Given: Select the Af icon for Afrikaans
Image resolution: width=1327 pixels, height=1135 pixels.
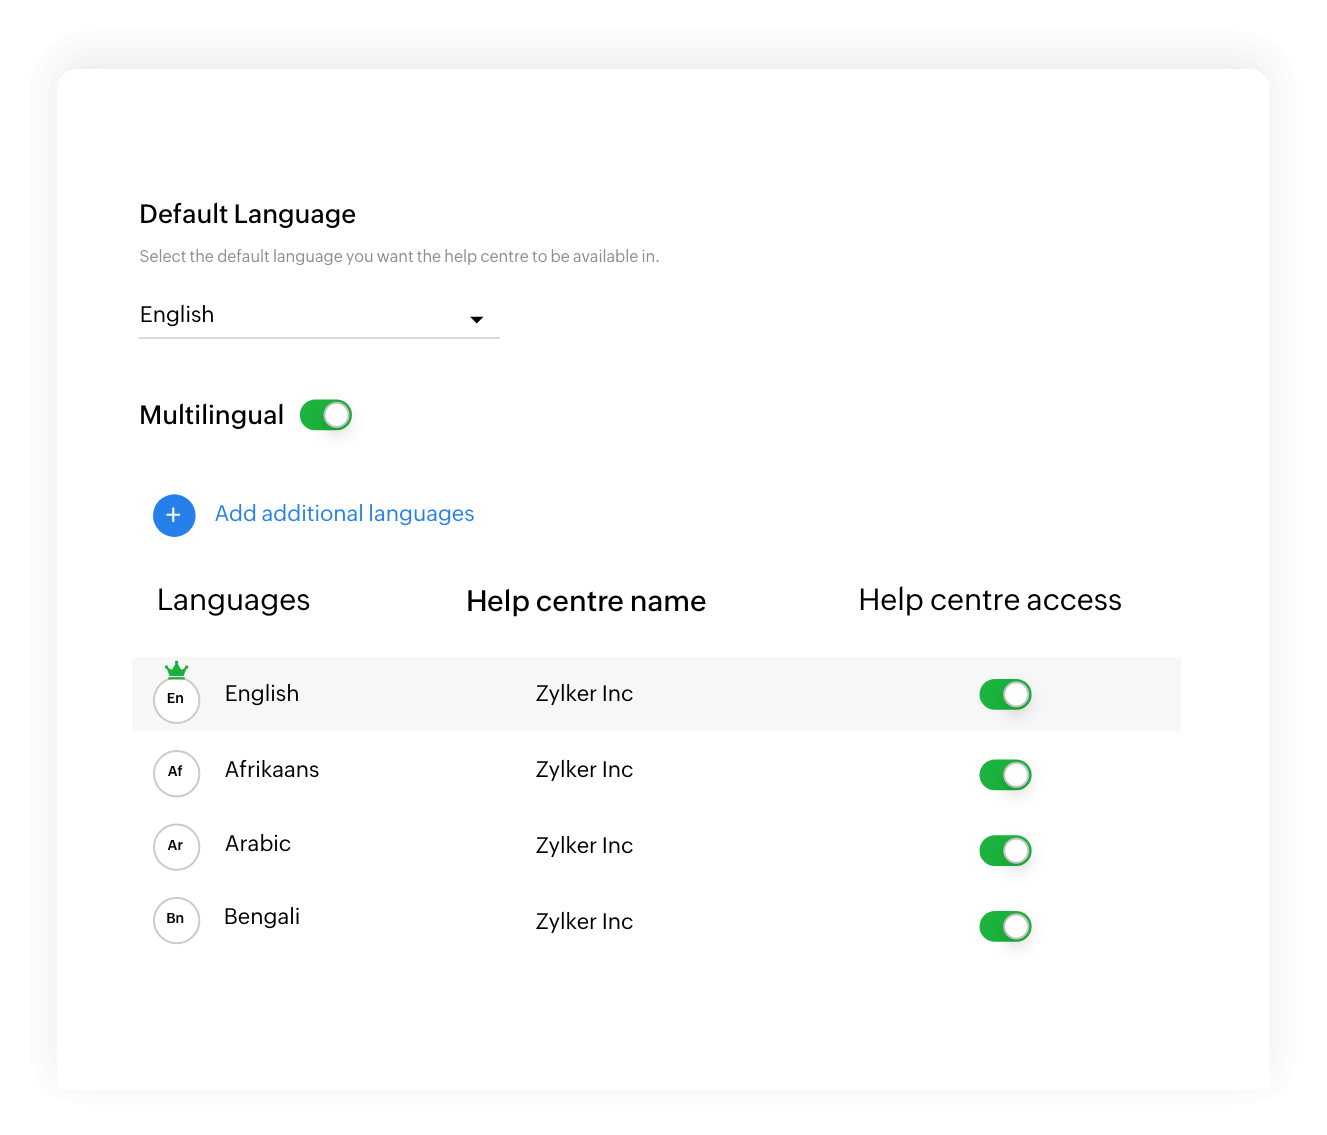Looking at the screenshot, I should pyautogui.click(x=176, y=773).
